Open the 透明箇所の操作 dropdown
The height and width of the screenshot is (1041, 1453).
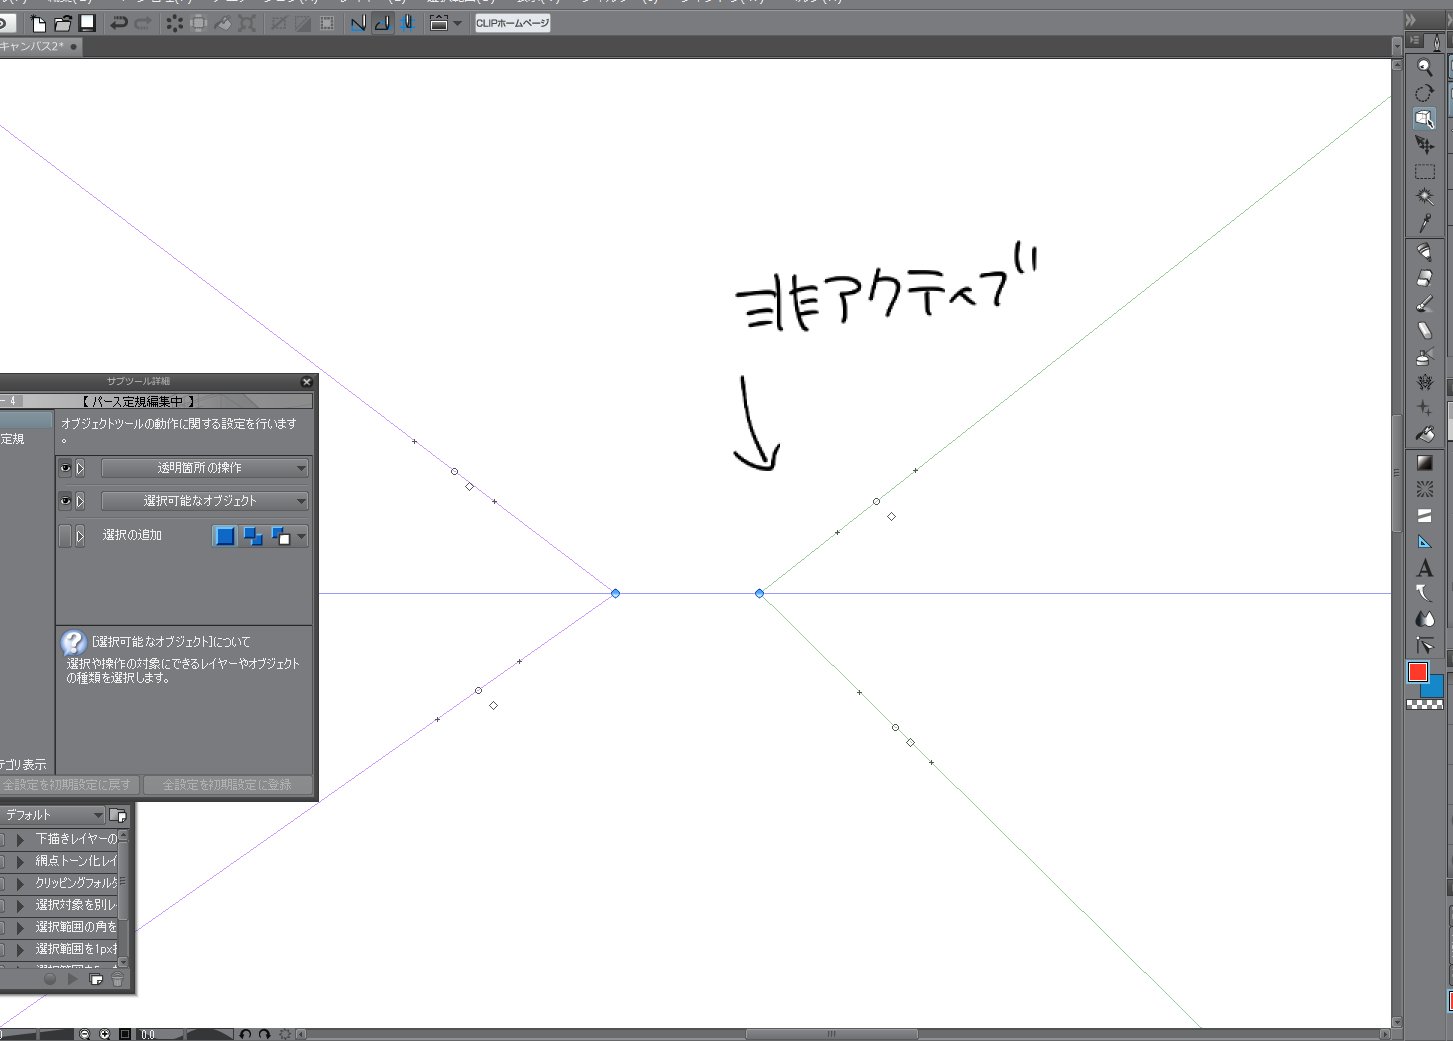[x=204, y=468]
